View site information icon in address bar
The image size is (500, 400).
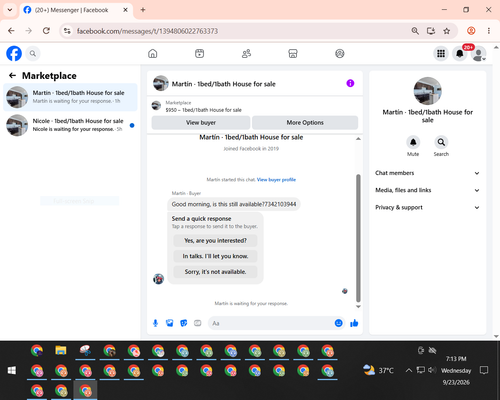click(x=67, y=31)
